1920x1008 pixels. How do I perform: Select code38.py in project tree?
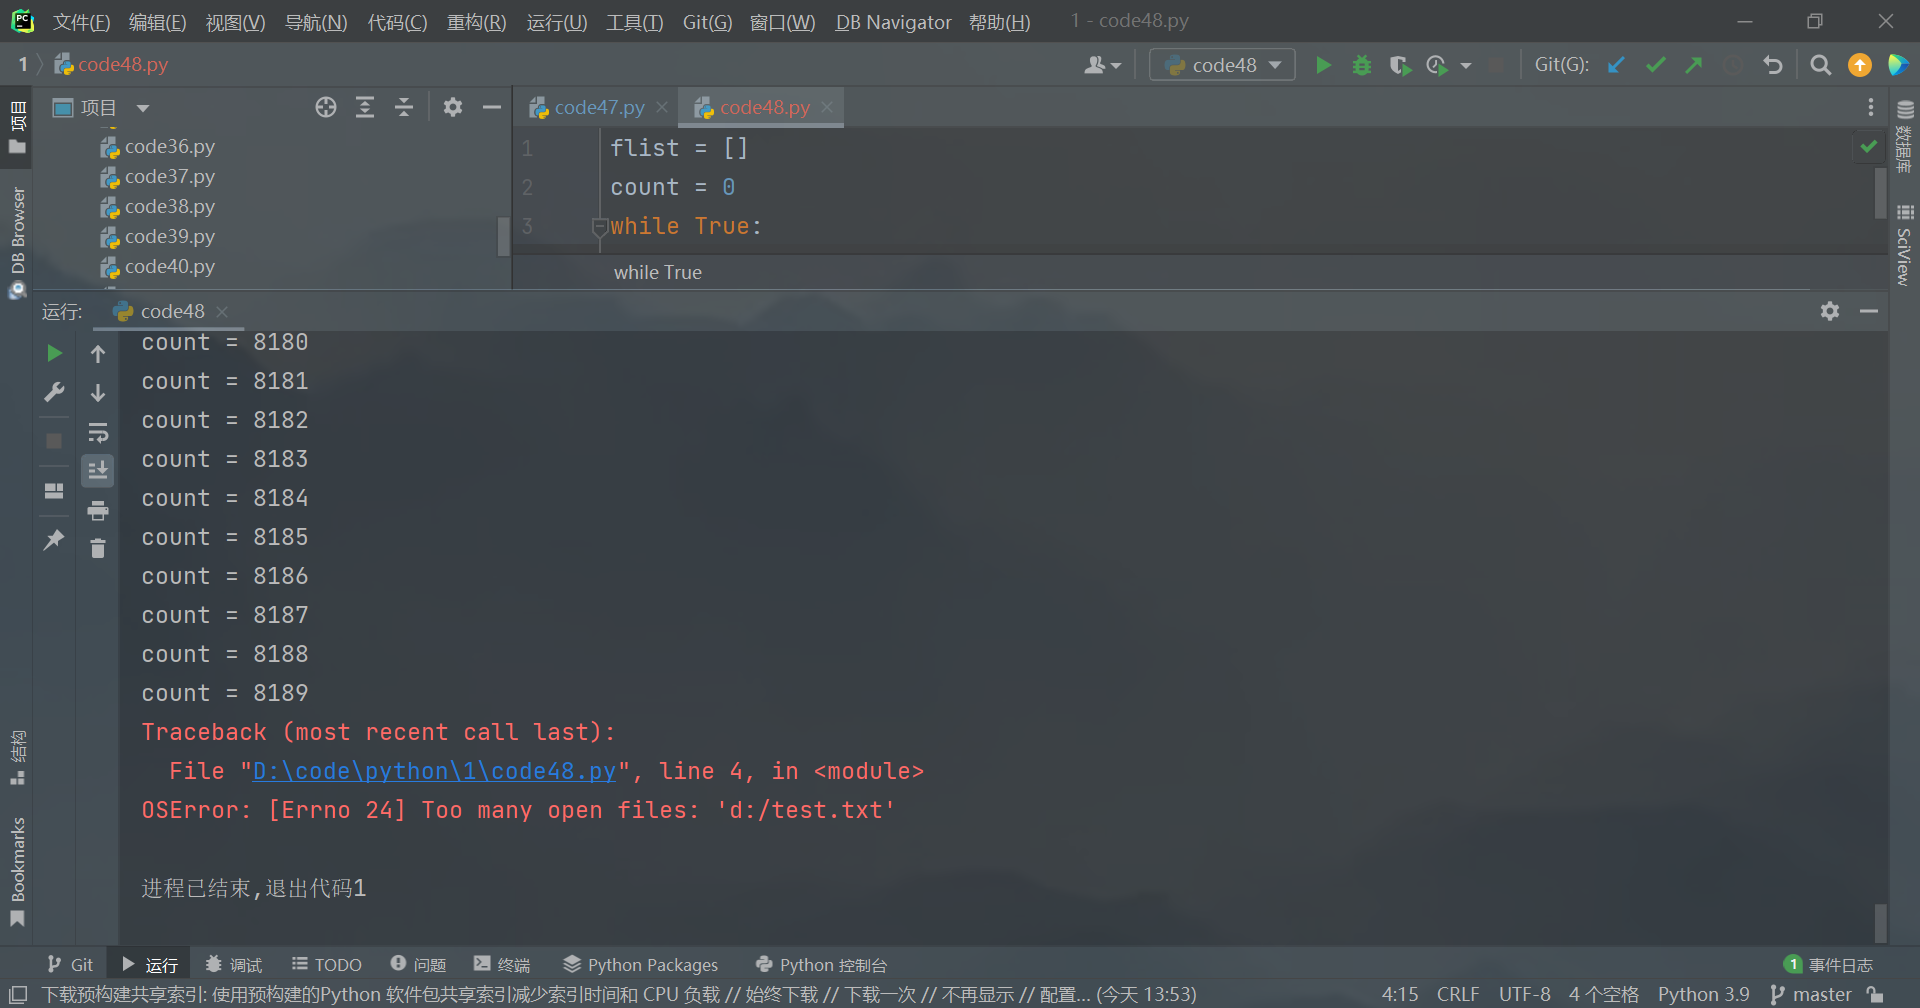(170, 207)
